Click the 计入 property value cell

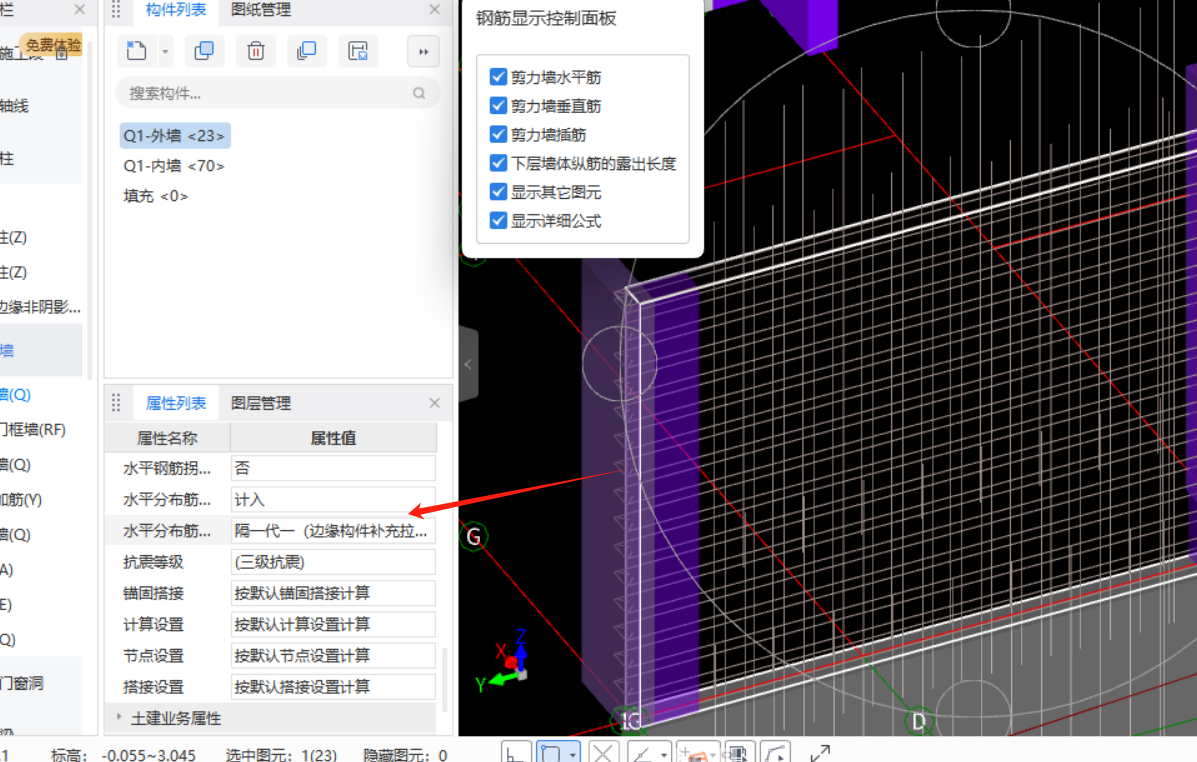tap(333, 499)
